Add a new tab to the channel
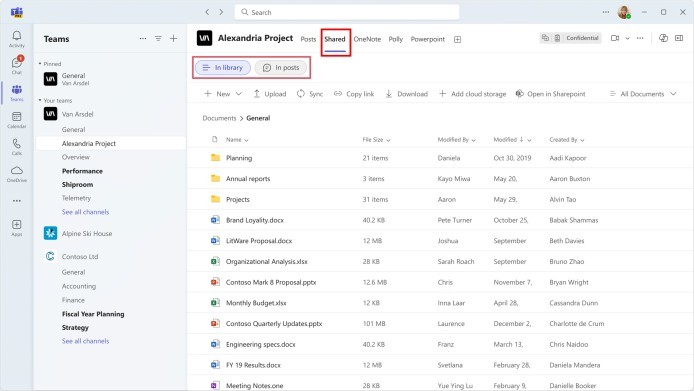This screenshot has width=694, height=391. (x=457, y=39)
